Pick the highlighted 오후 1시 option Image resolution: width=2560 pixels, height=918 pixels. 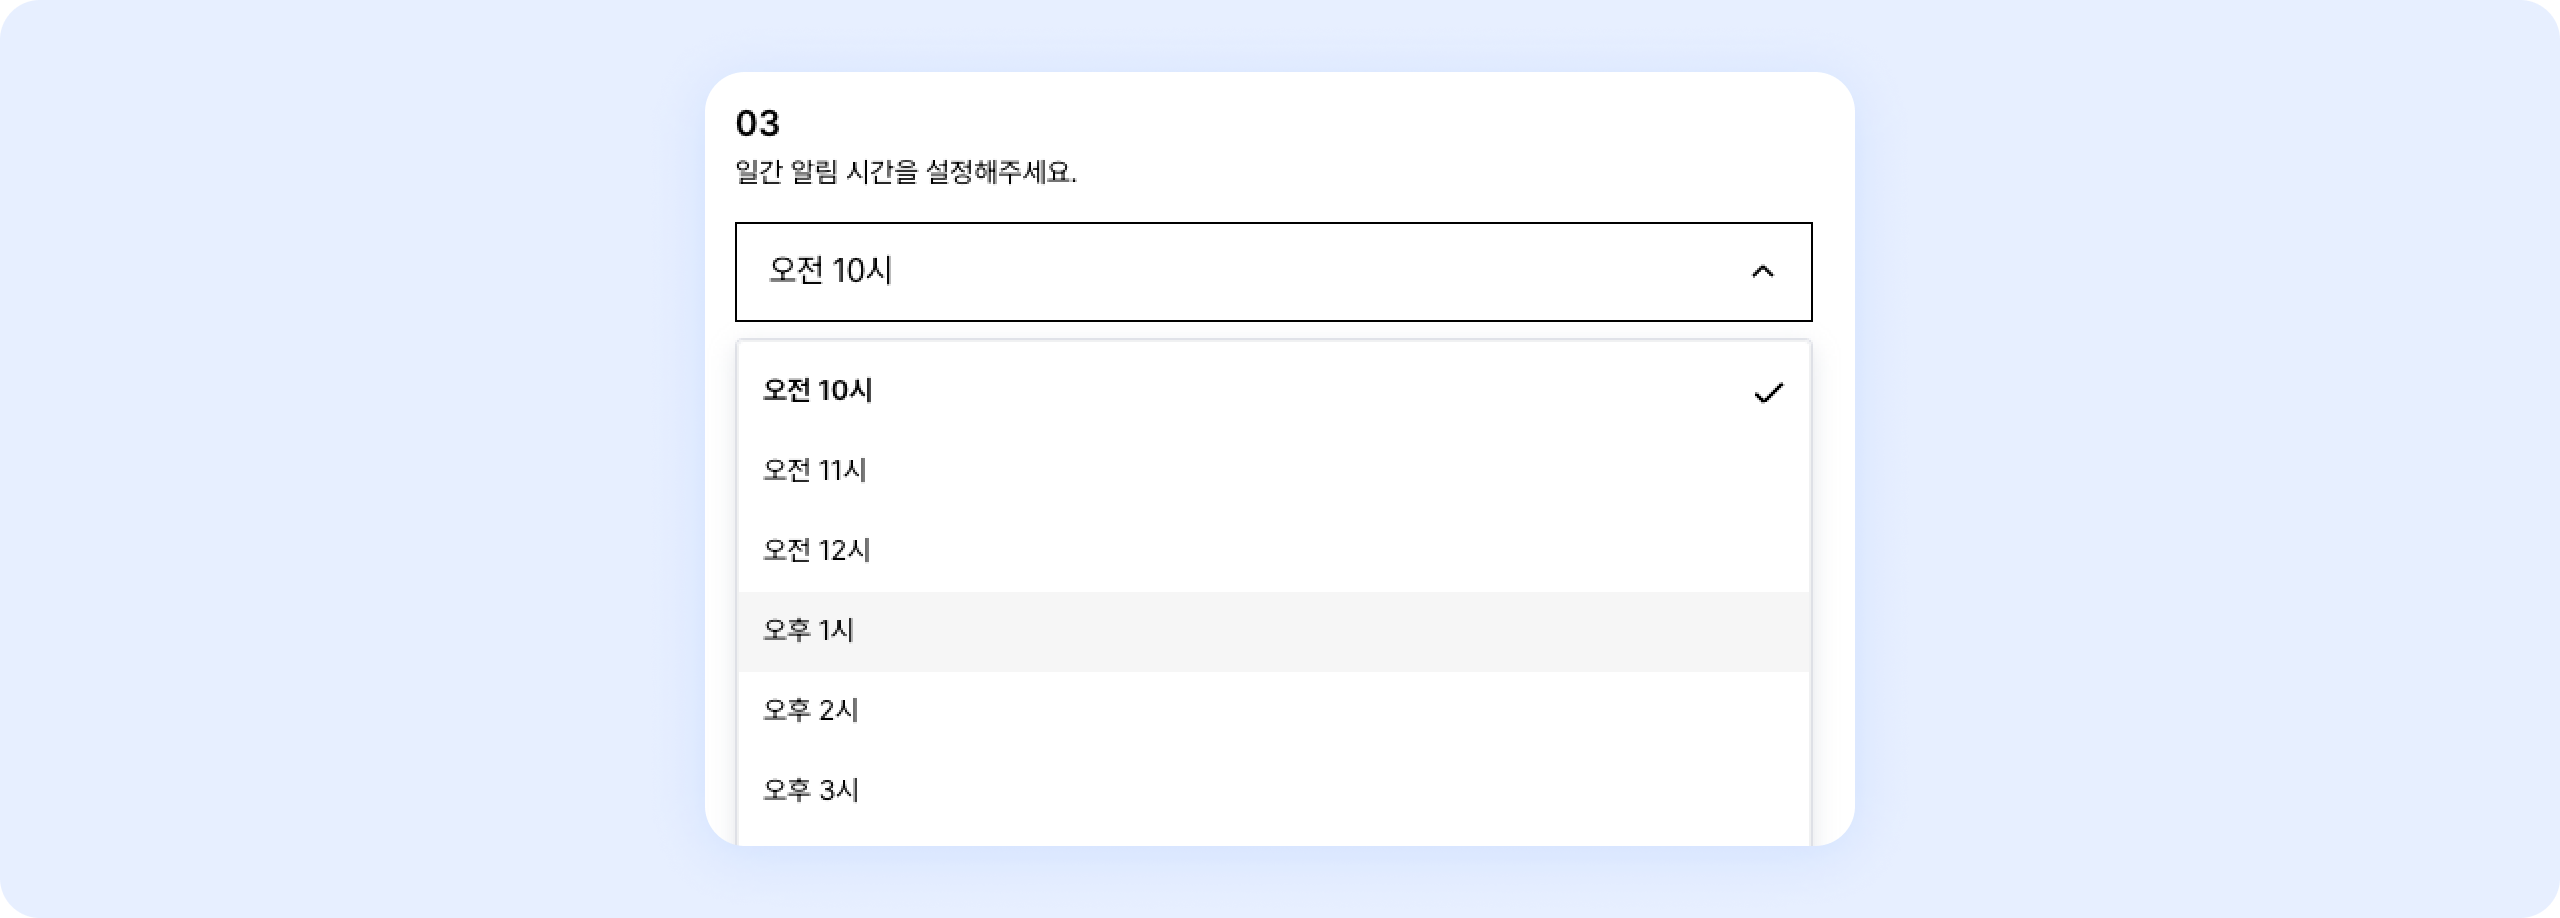[808, 631]
